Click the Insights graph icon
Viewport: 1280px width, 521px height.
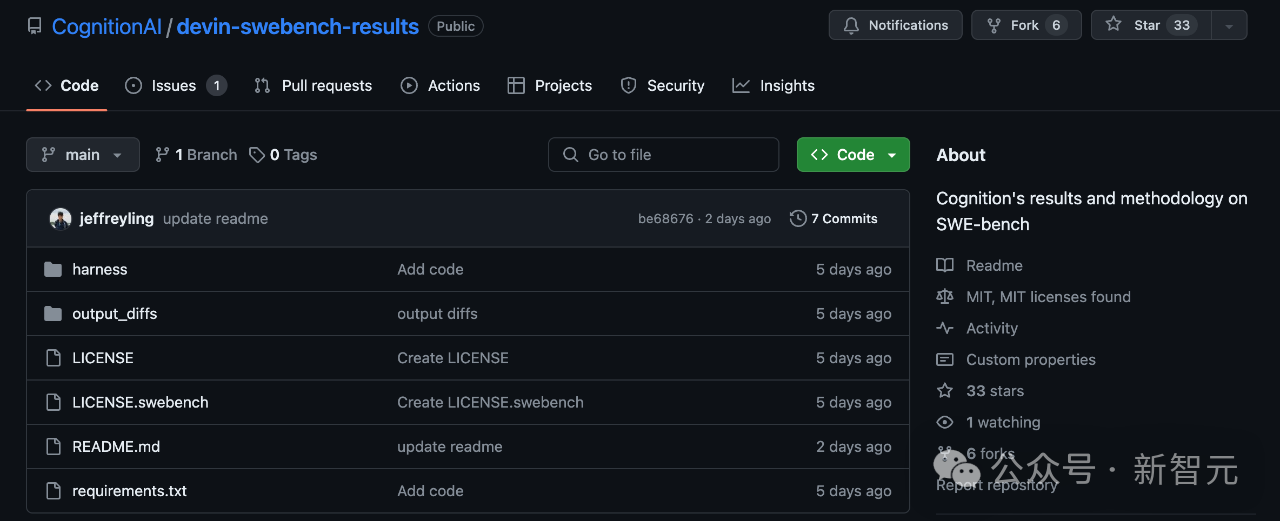pos(741,86)
